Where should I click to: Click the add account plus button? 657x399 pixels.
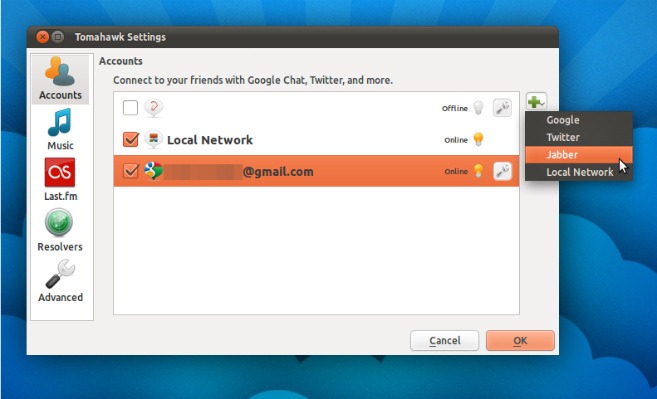coord(536,101)
